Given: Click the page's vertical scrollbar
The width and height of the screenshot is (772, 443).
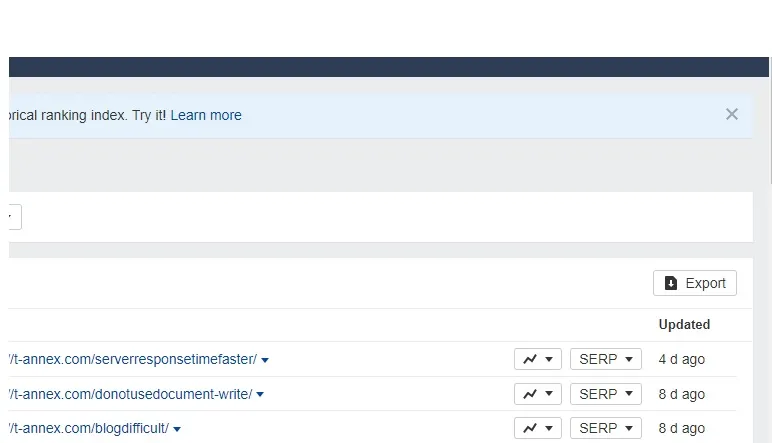Looking at the screenshot, I should click(x=767, y=120).
